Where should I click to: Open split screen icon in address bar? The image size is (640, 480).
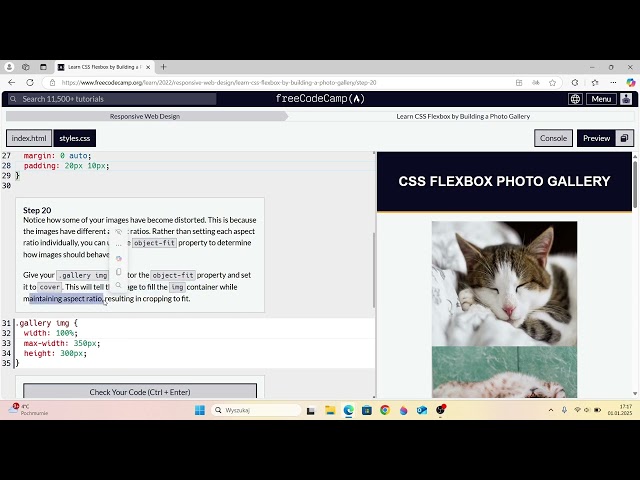coord(519,82)
